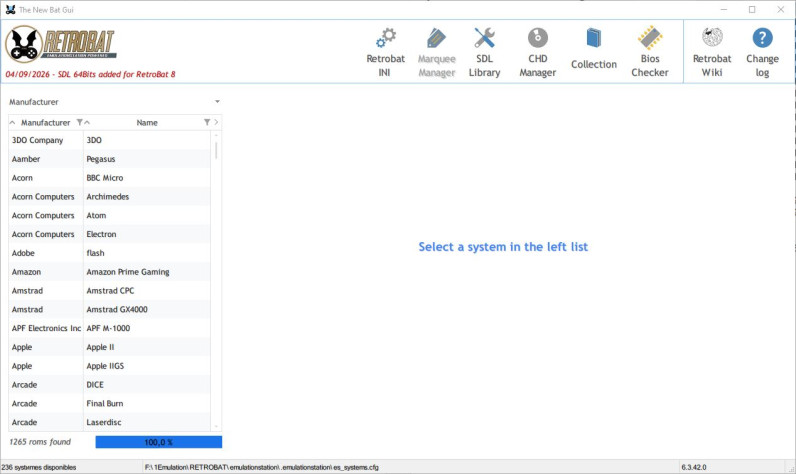Open the CHD Manager disc icon
This screenshot has height=474, width=796.
pyautogui.click(x=538, y=38)
